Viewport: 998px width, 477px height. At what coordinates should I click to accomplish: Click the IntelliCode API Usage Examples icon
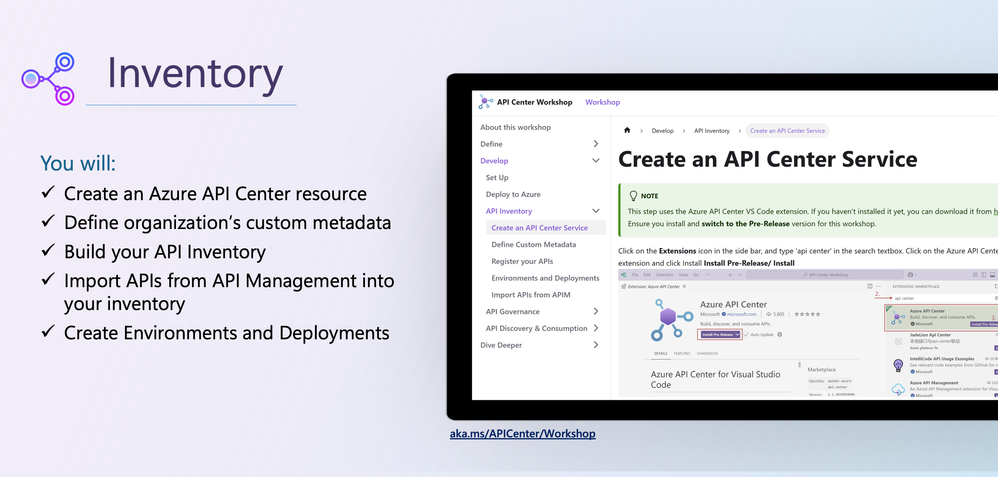point(898,365)
